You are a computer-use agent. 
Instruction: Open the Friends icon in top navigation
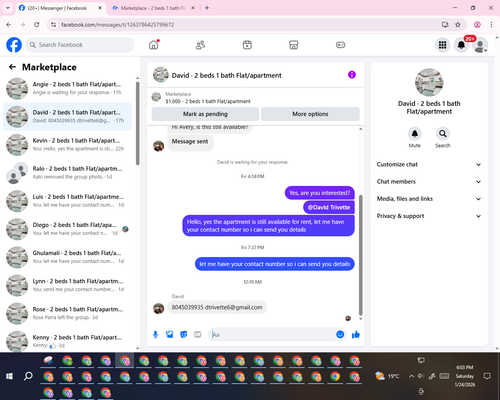[x=200, y=45]
